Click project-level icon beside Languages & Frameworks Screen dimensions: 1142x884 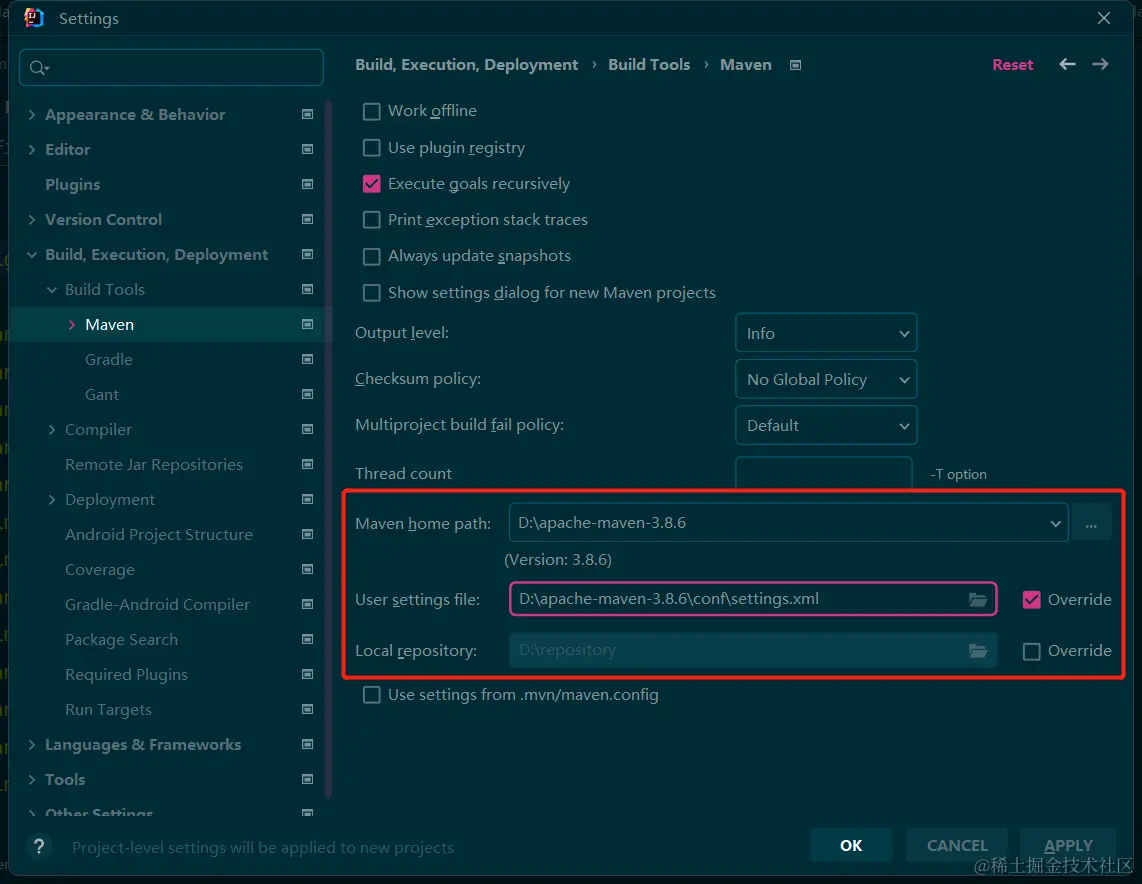307,743
